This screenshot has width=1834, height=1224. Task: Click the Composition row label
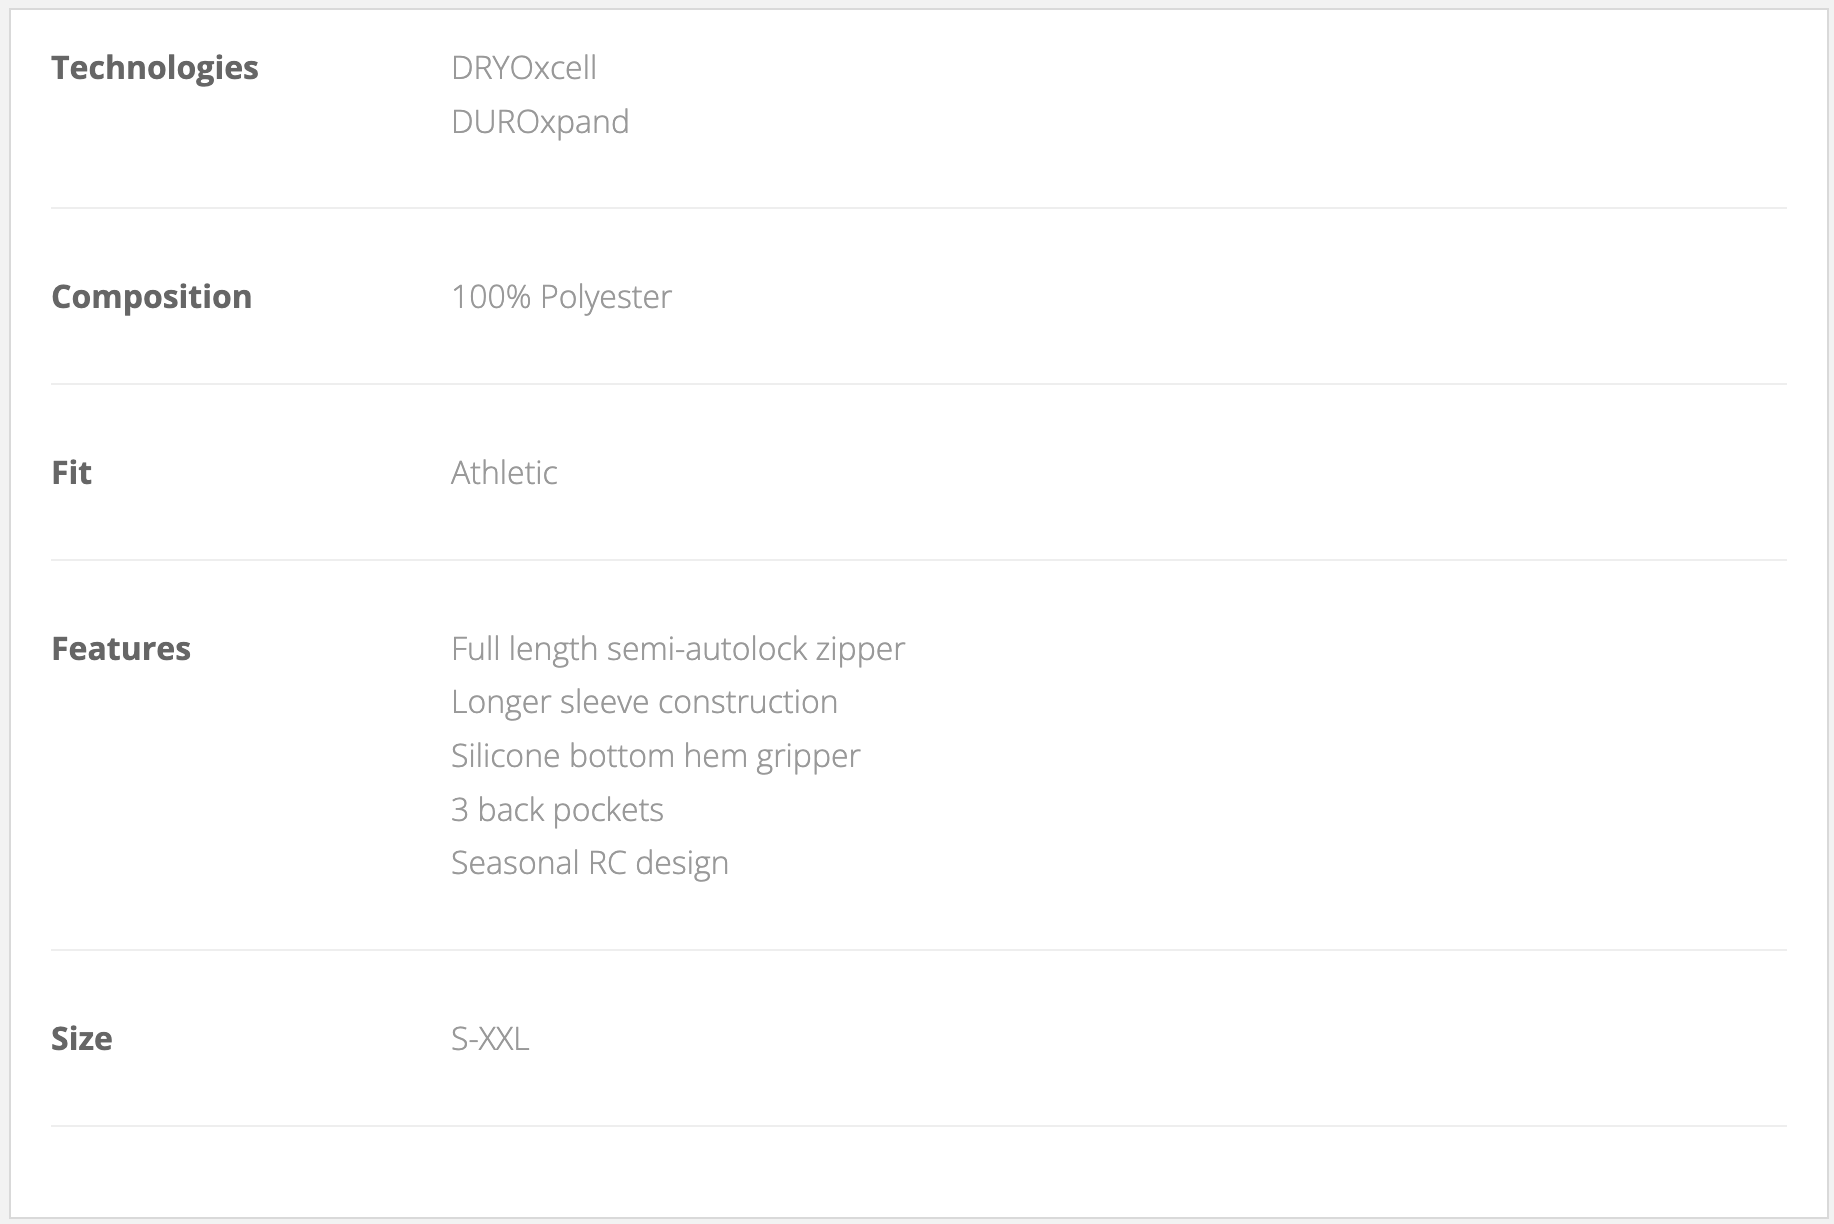pos(151,297)
